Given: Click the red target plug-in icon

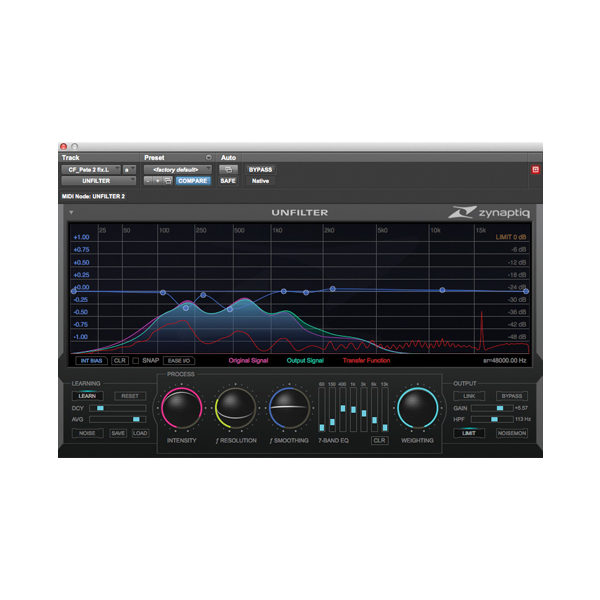Looking at the screenshot, I should click(x=535, y=170).
